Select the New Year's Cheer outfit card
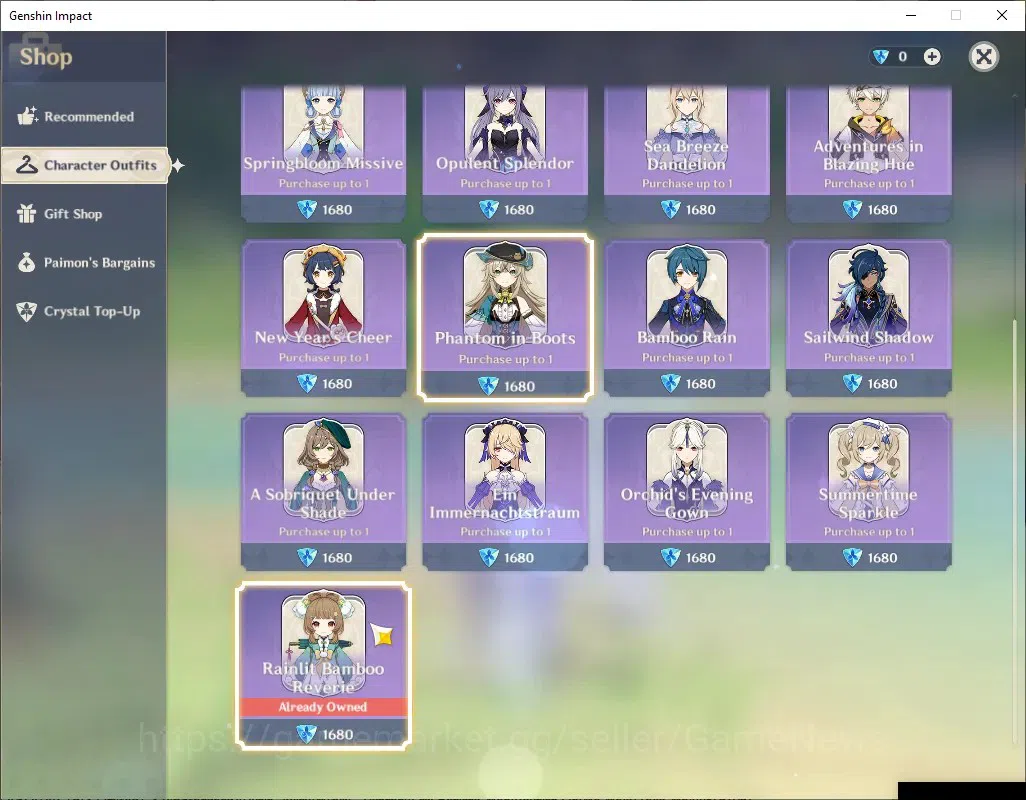Screen dimensions: 1026x800 coord(323,318)
